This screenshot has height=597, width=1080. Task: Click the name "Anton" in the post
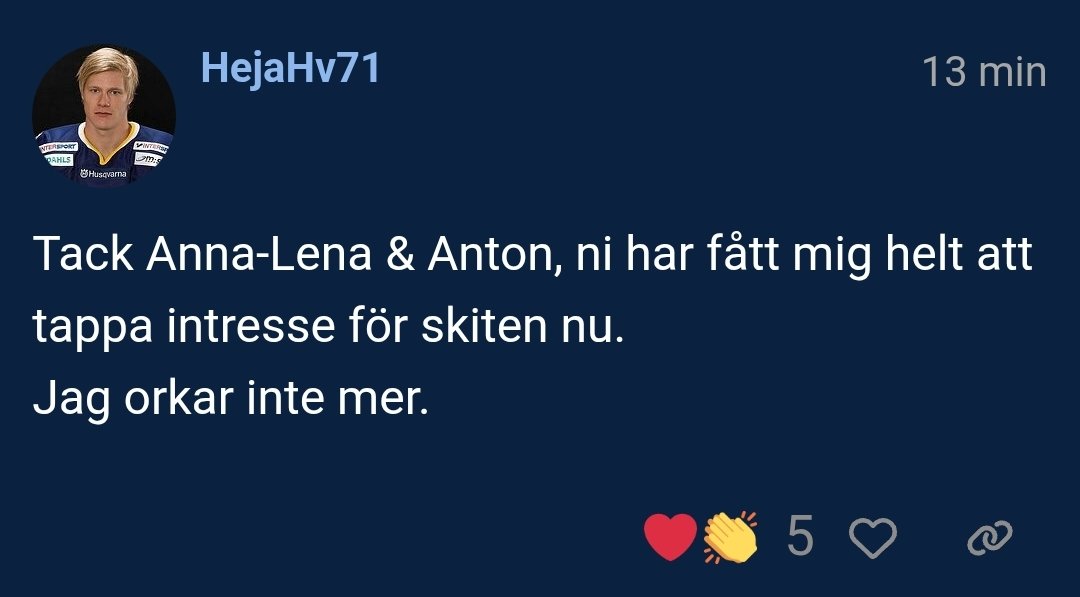[490, 255]
